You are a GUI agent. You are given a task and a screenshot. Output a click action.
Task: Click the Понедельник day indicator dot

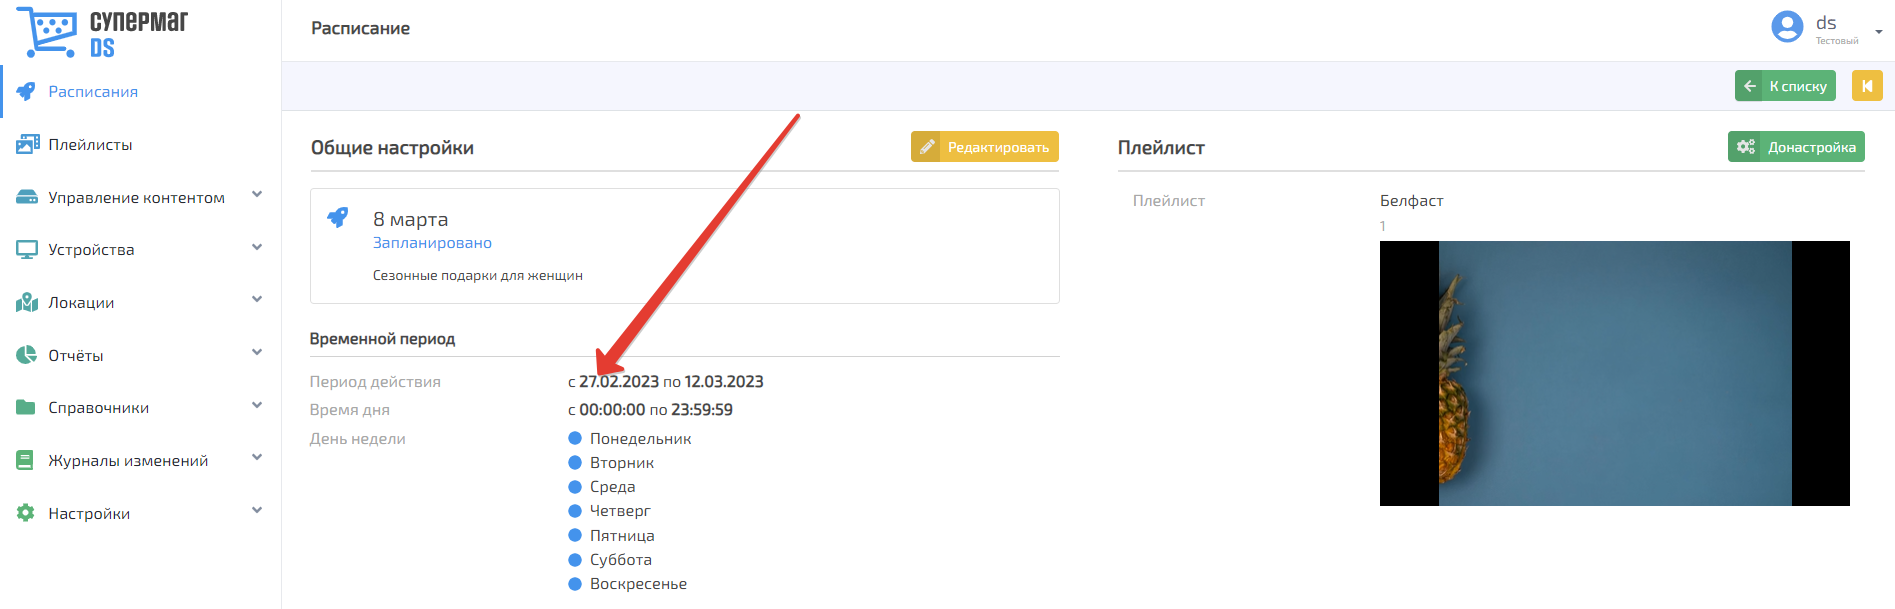[575, 438]
